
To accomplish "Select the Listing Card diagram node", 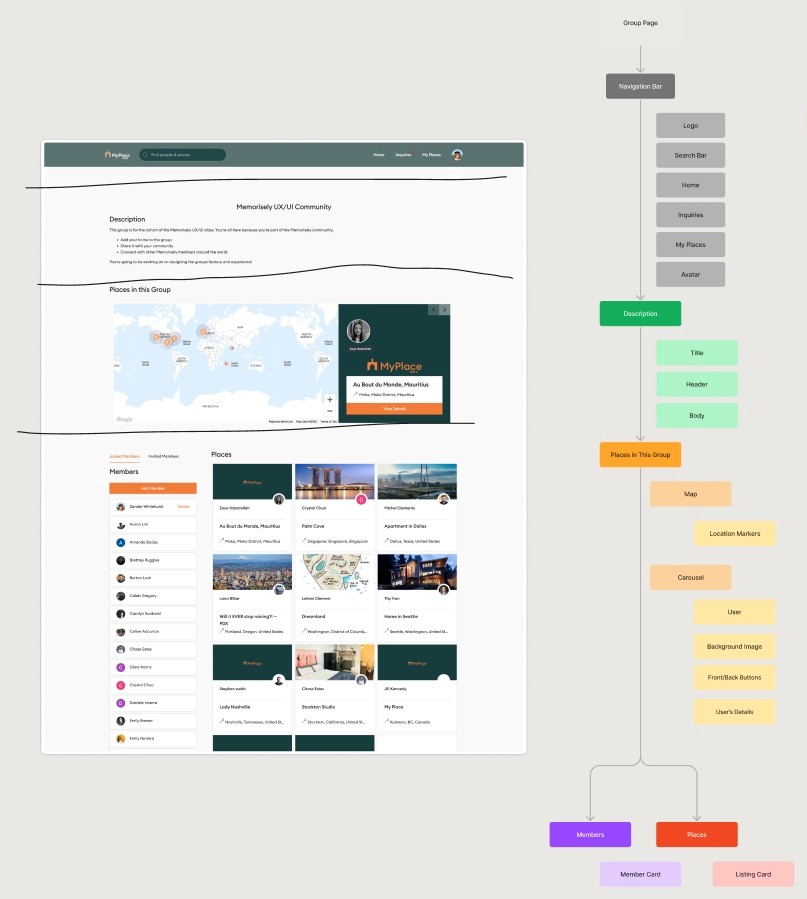I will click(753, 874).
